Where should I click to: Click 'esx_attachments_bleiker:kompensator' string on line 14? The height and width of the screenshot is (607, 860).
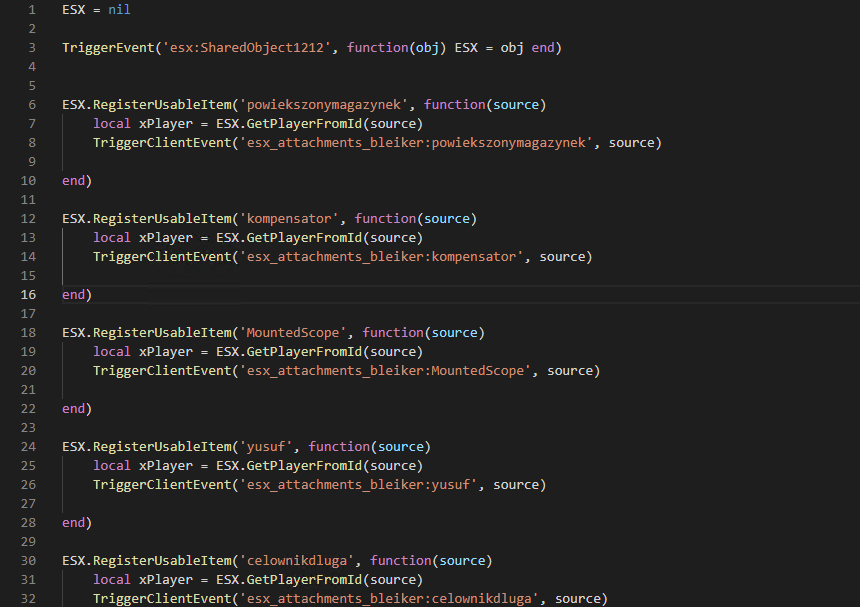pos(382,257)
